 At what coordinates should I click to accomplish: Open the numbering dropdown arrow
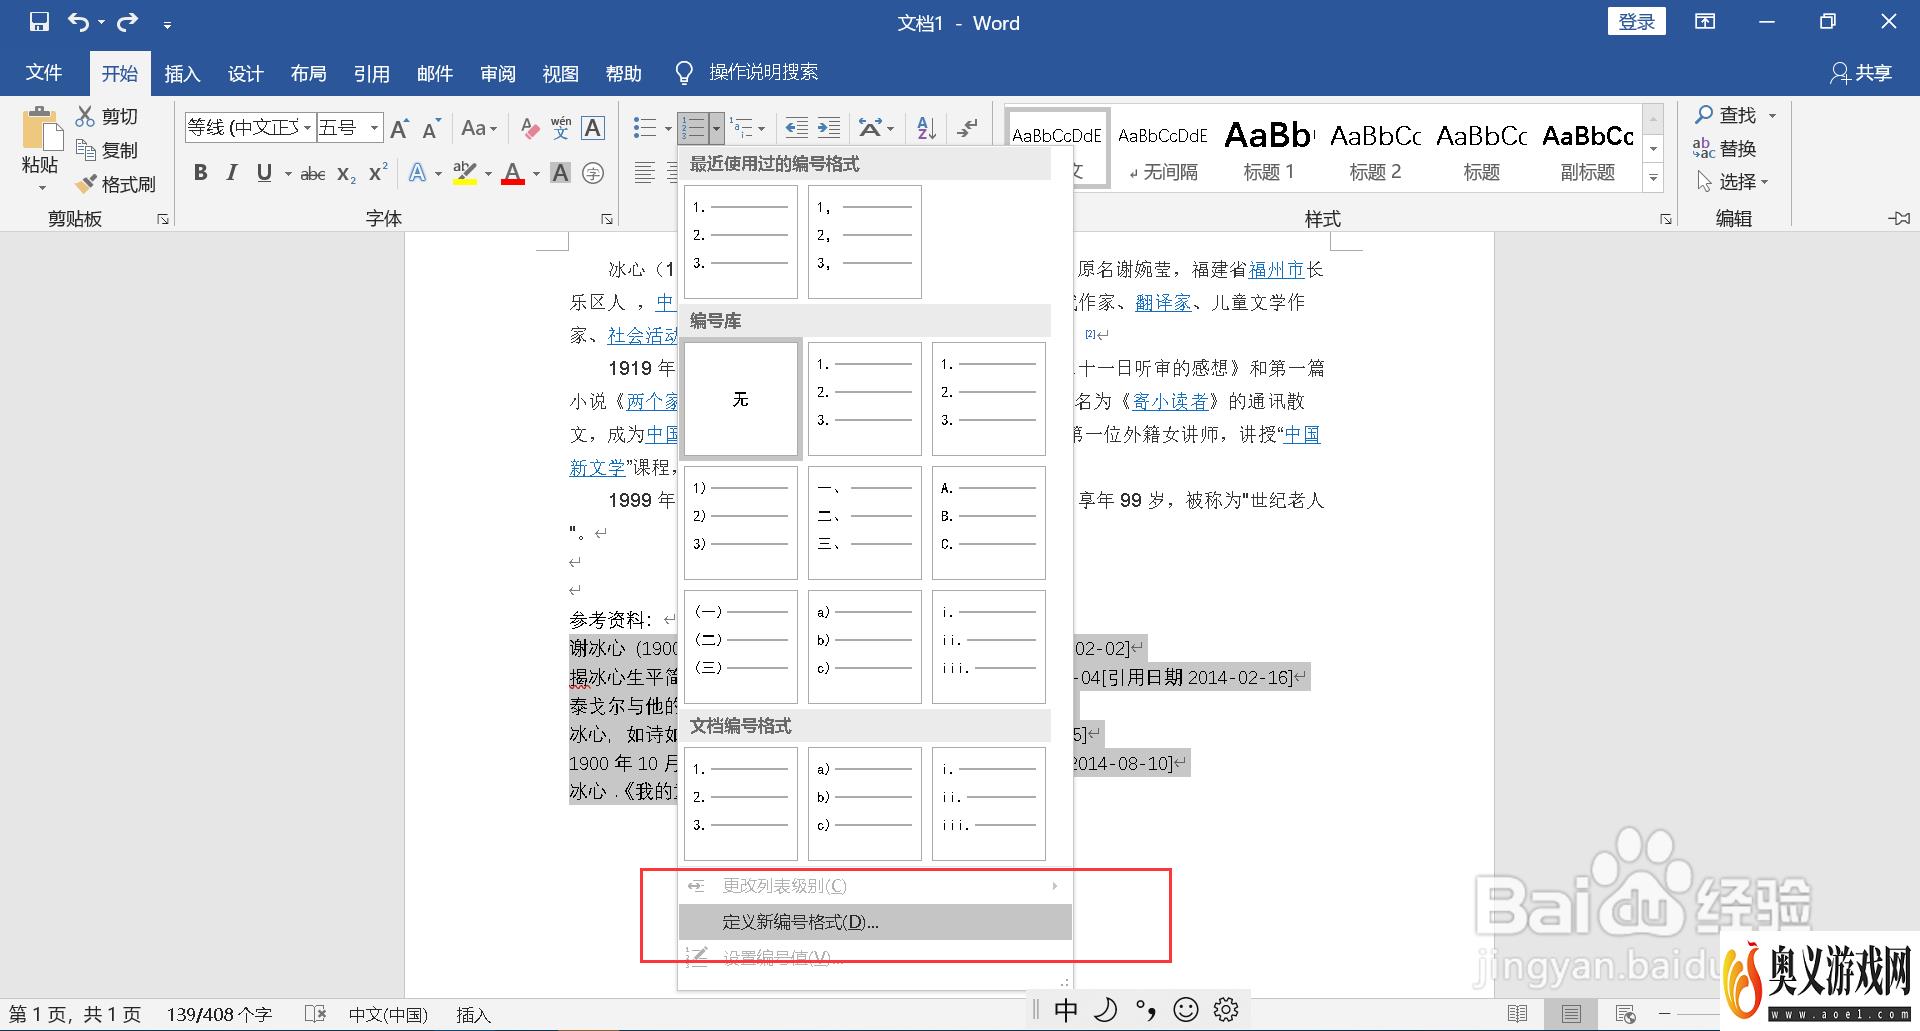716,128
